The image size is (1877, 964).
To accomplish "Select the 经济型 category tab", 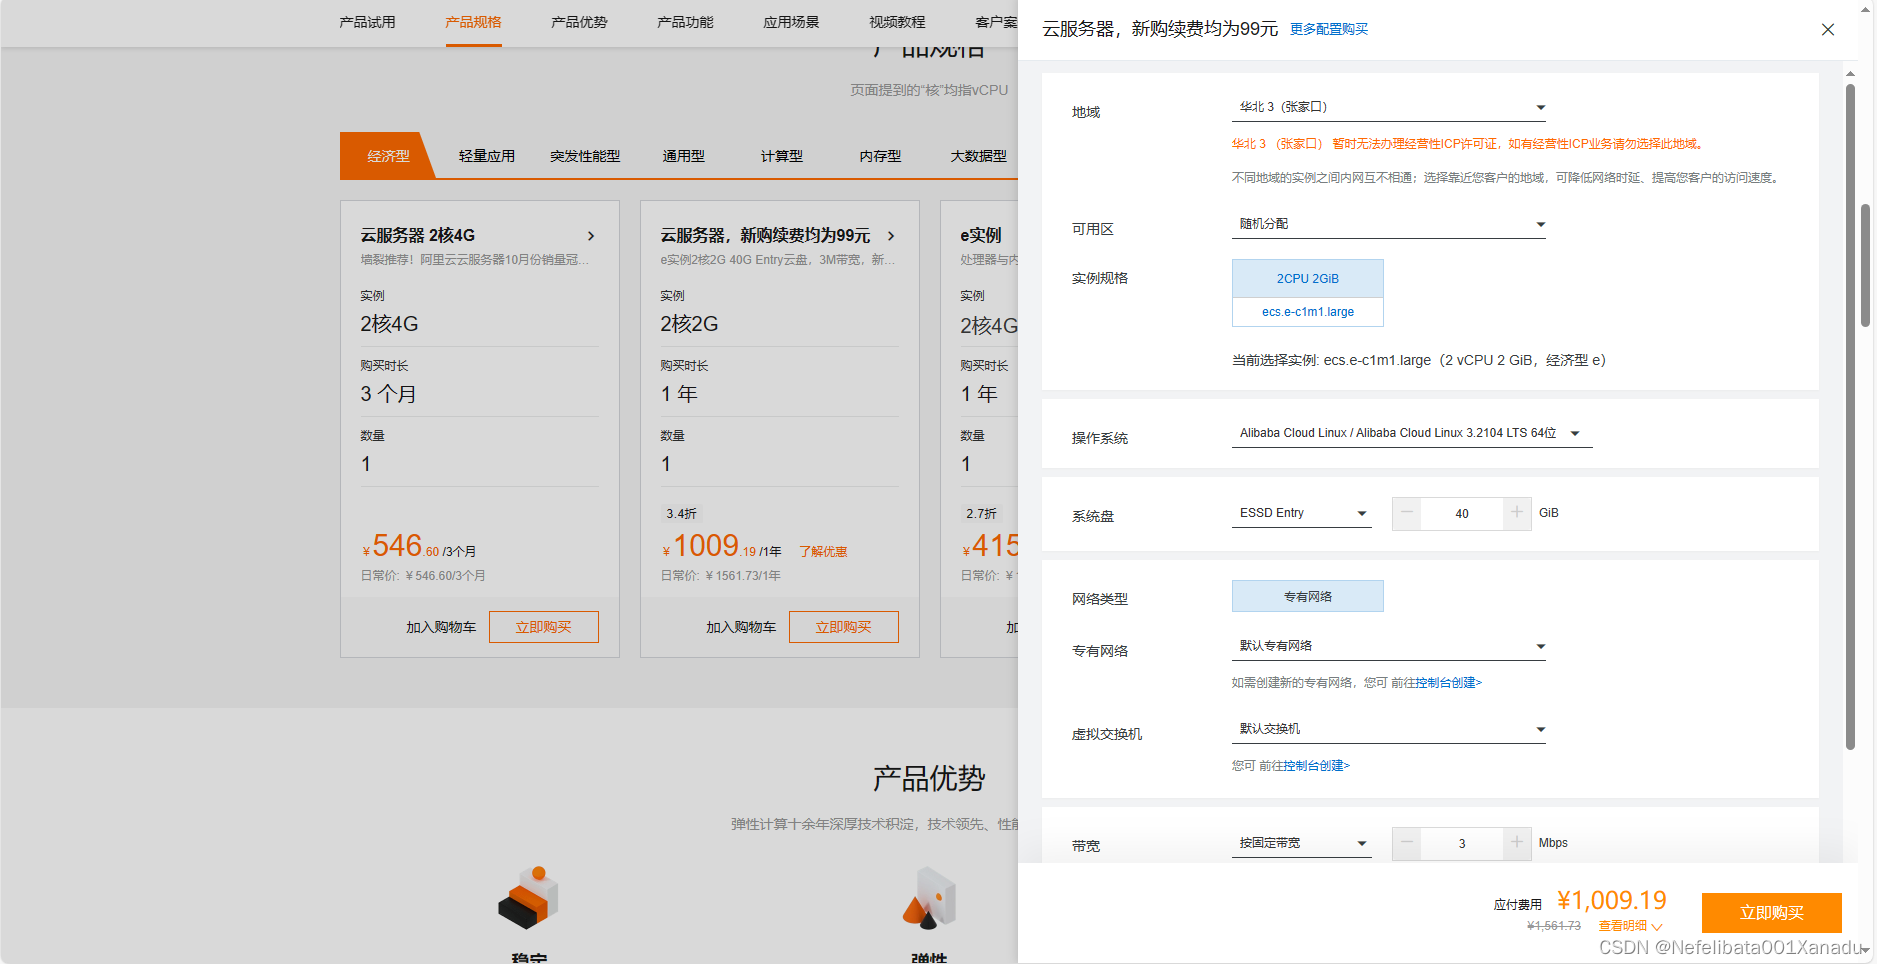I will coord(388,156).
